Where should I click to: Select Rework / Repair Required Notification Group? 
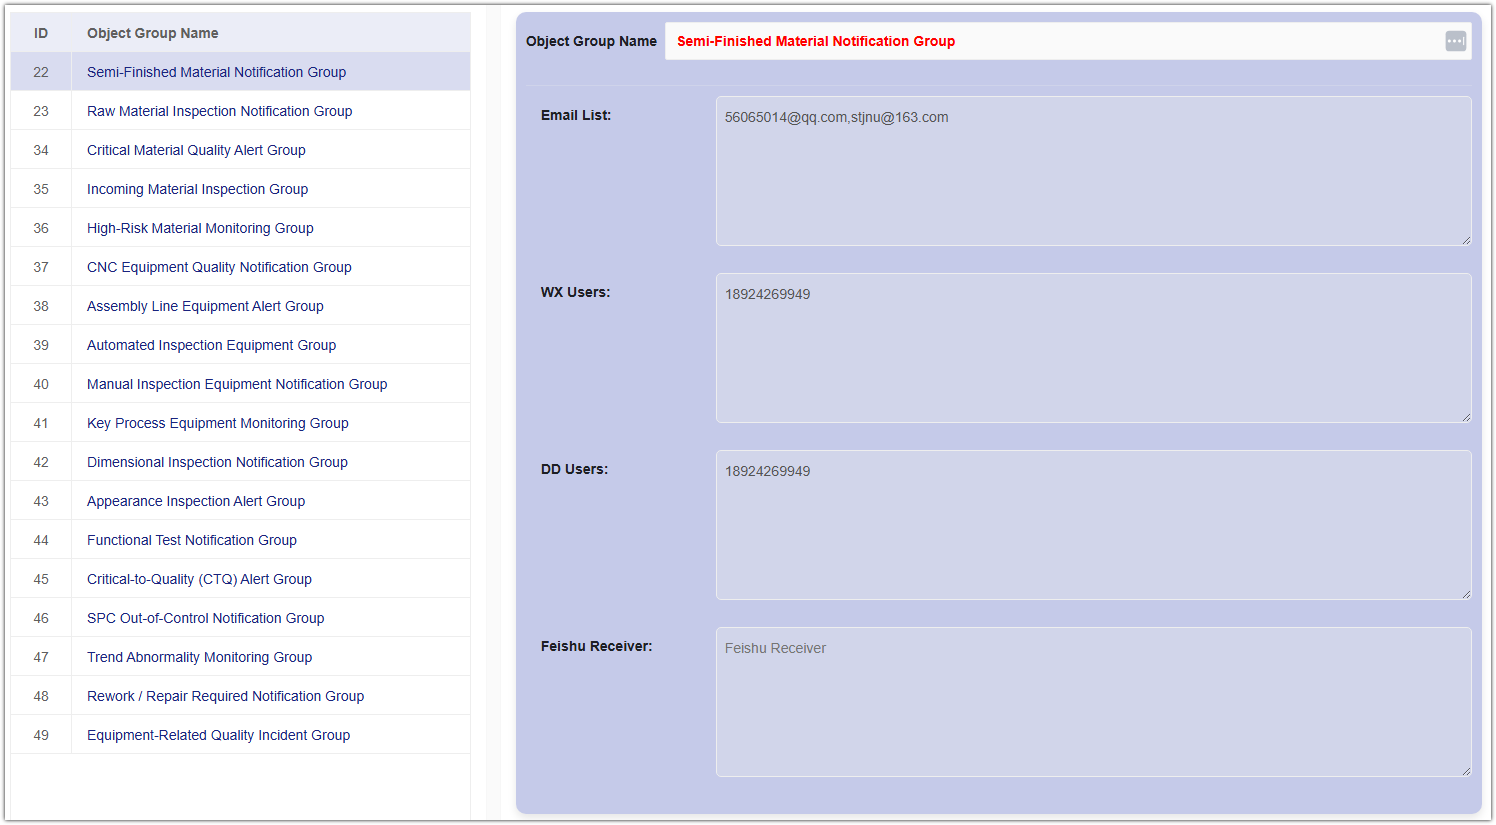(225, 696)
